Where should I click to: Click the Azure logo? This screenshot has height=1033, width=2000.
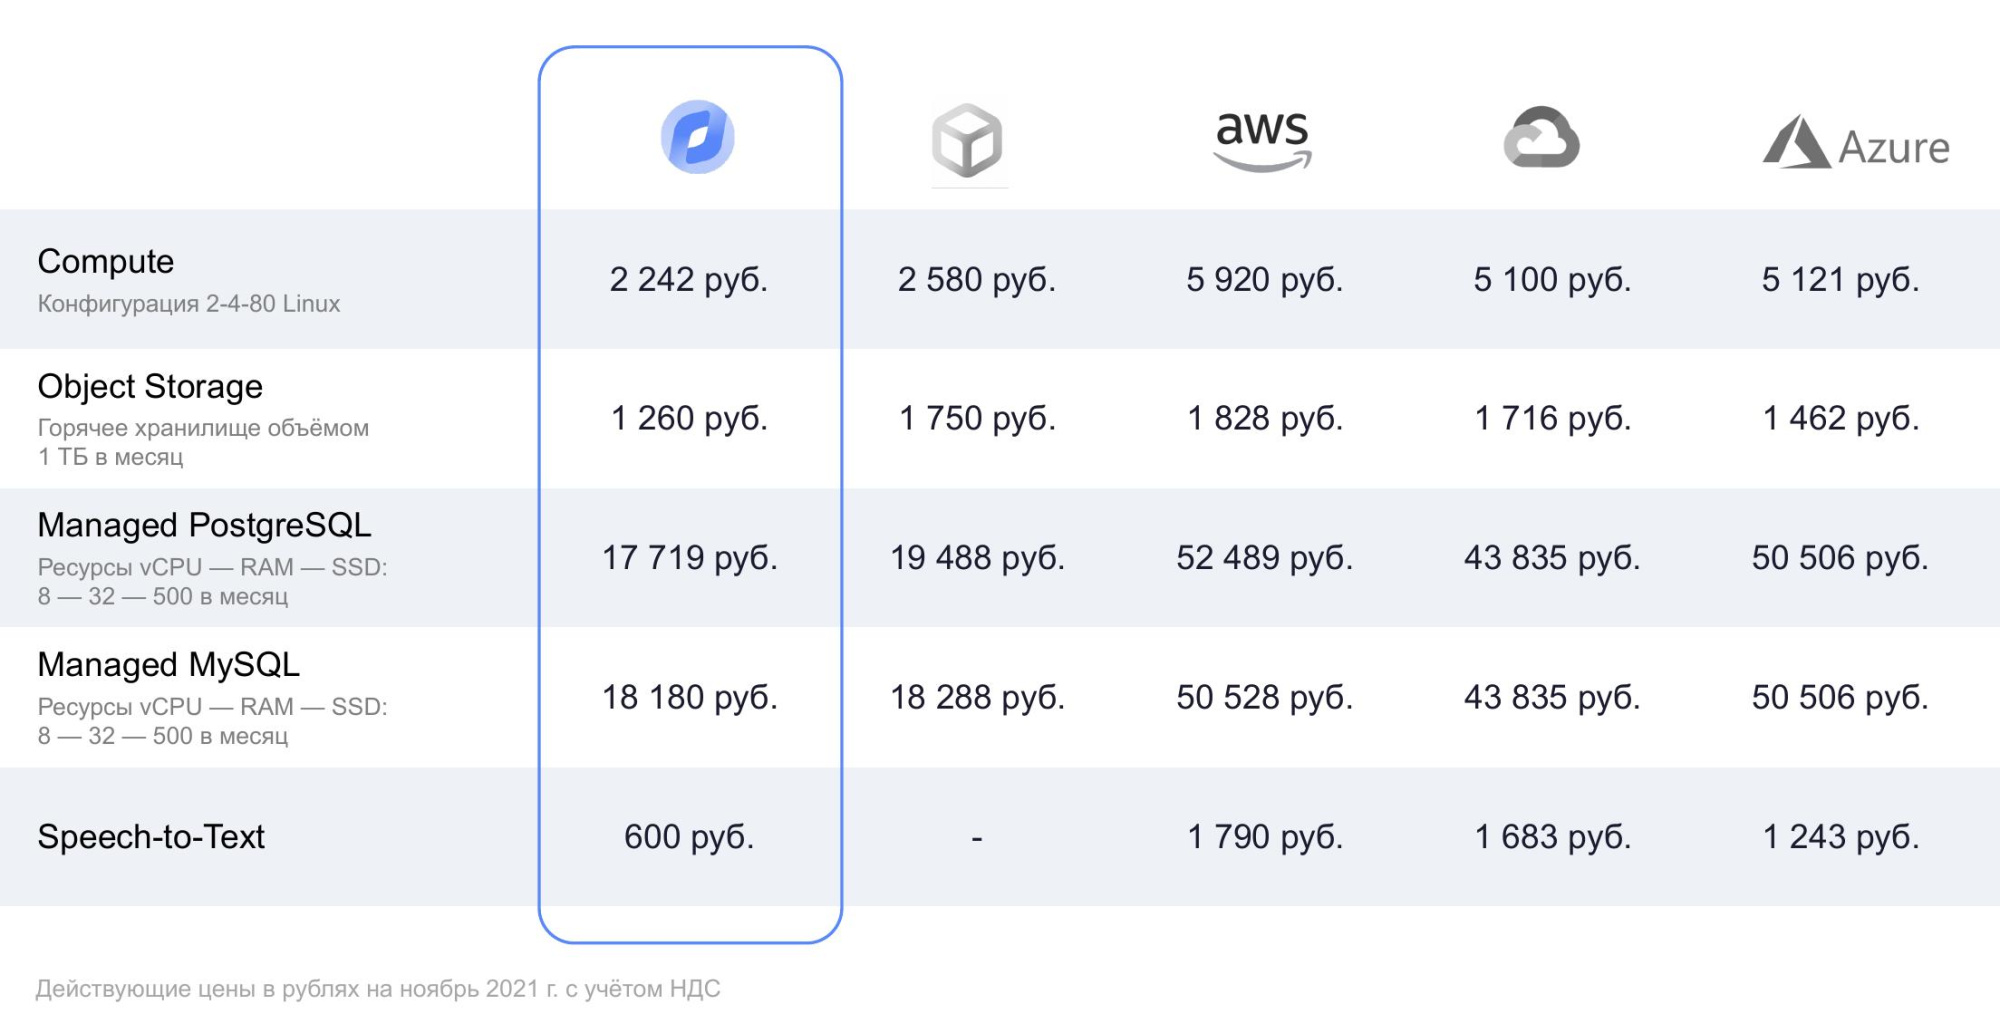point(1856,143)
